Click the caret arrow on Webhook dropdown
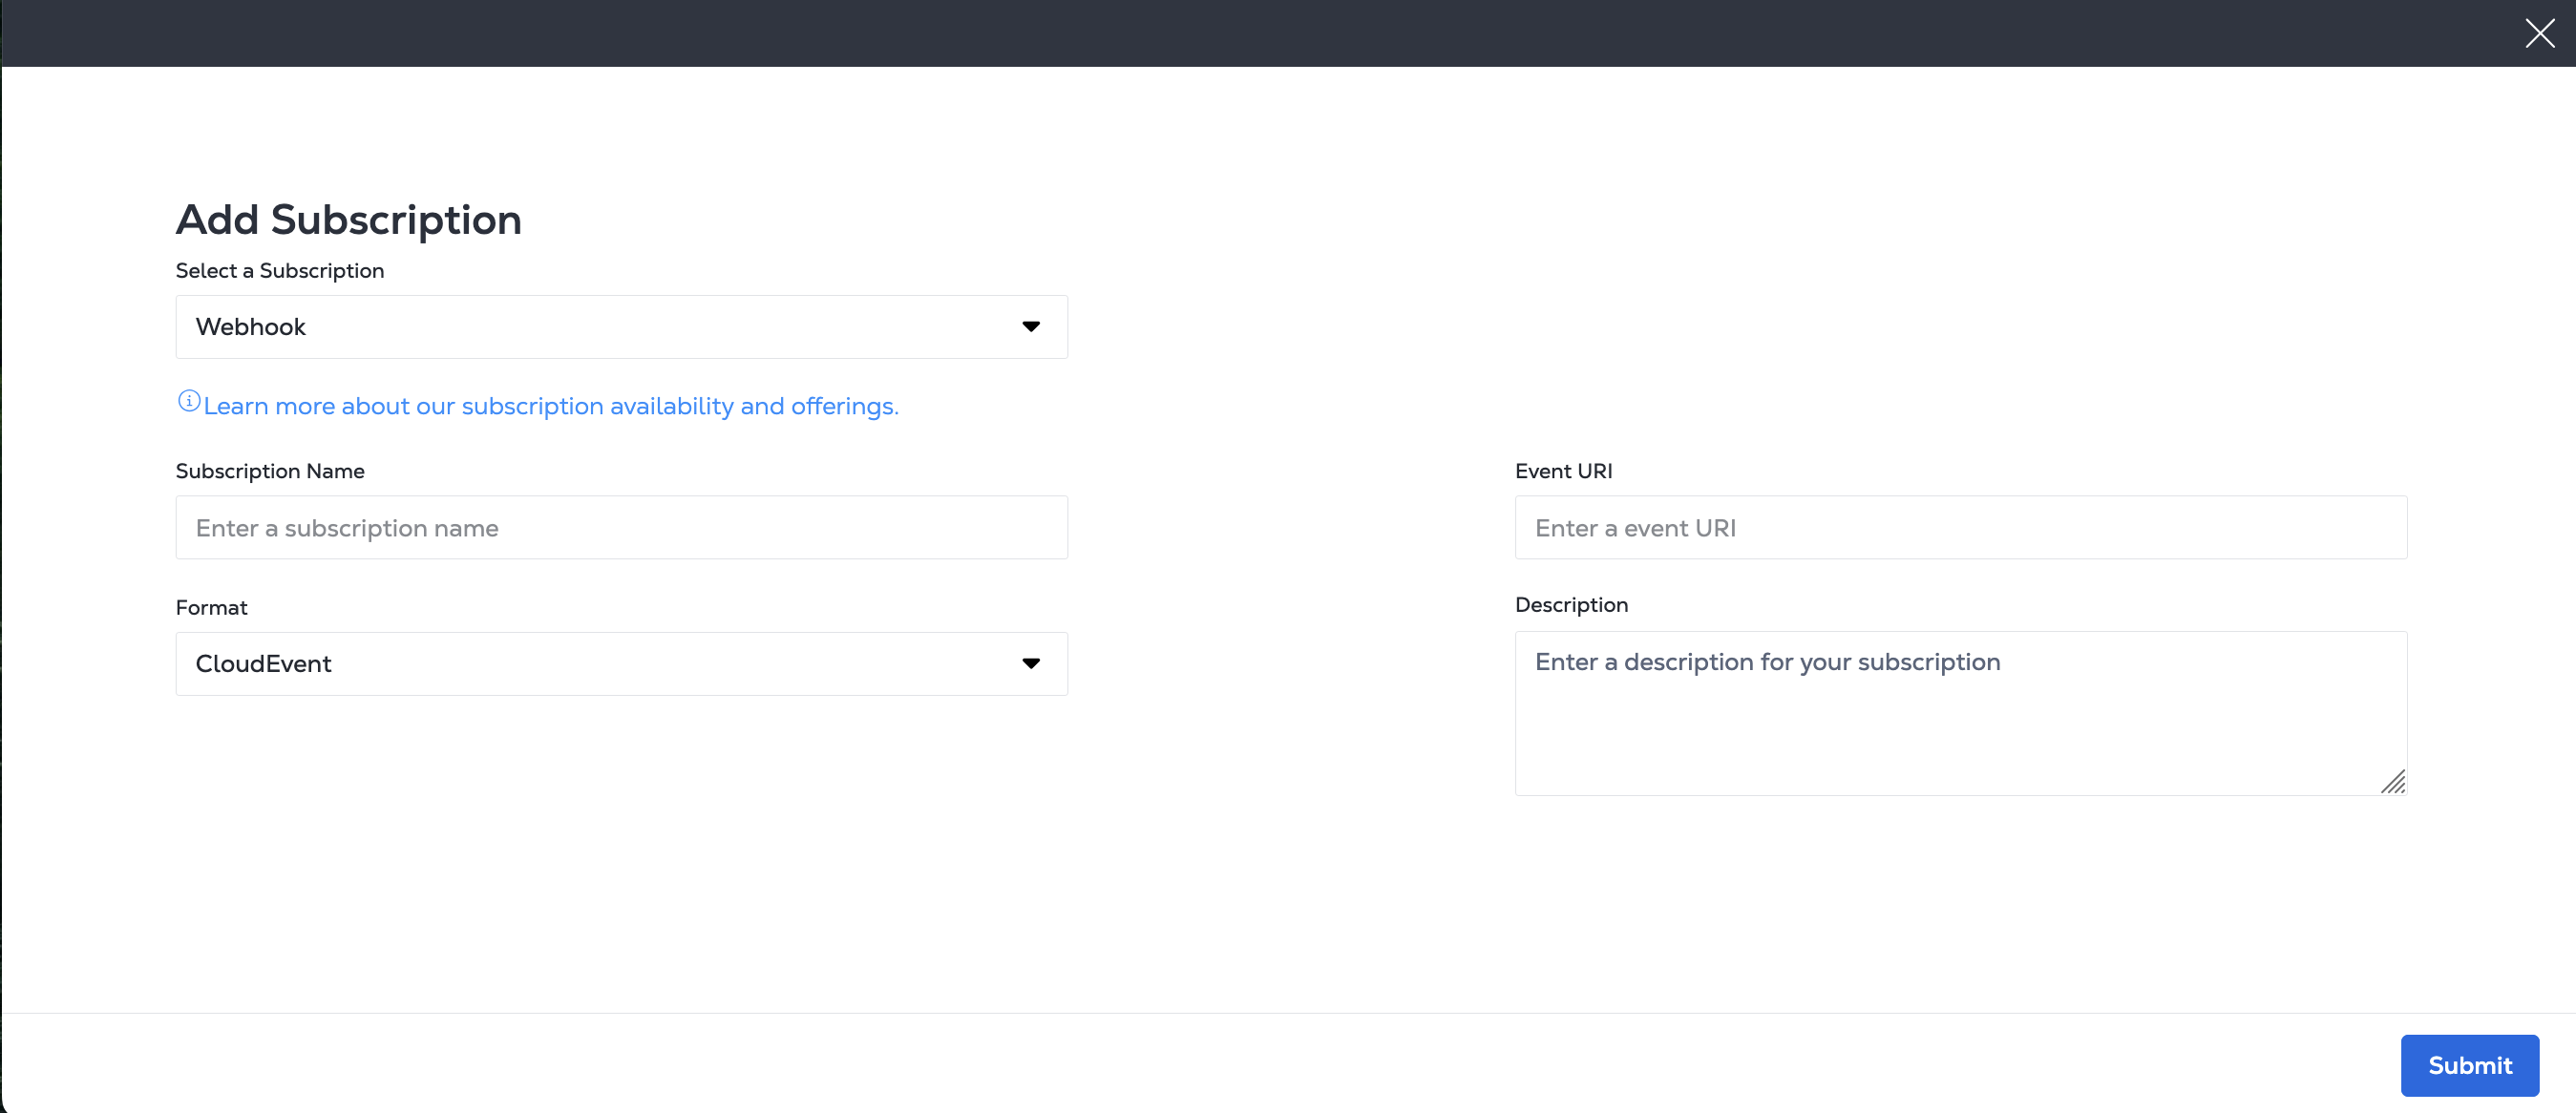This screenshot has height=1113, width=2576. tap(1030, 327)
